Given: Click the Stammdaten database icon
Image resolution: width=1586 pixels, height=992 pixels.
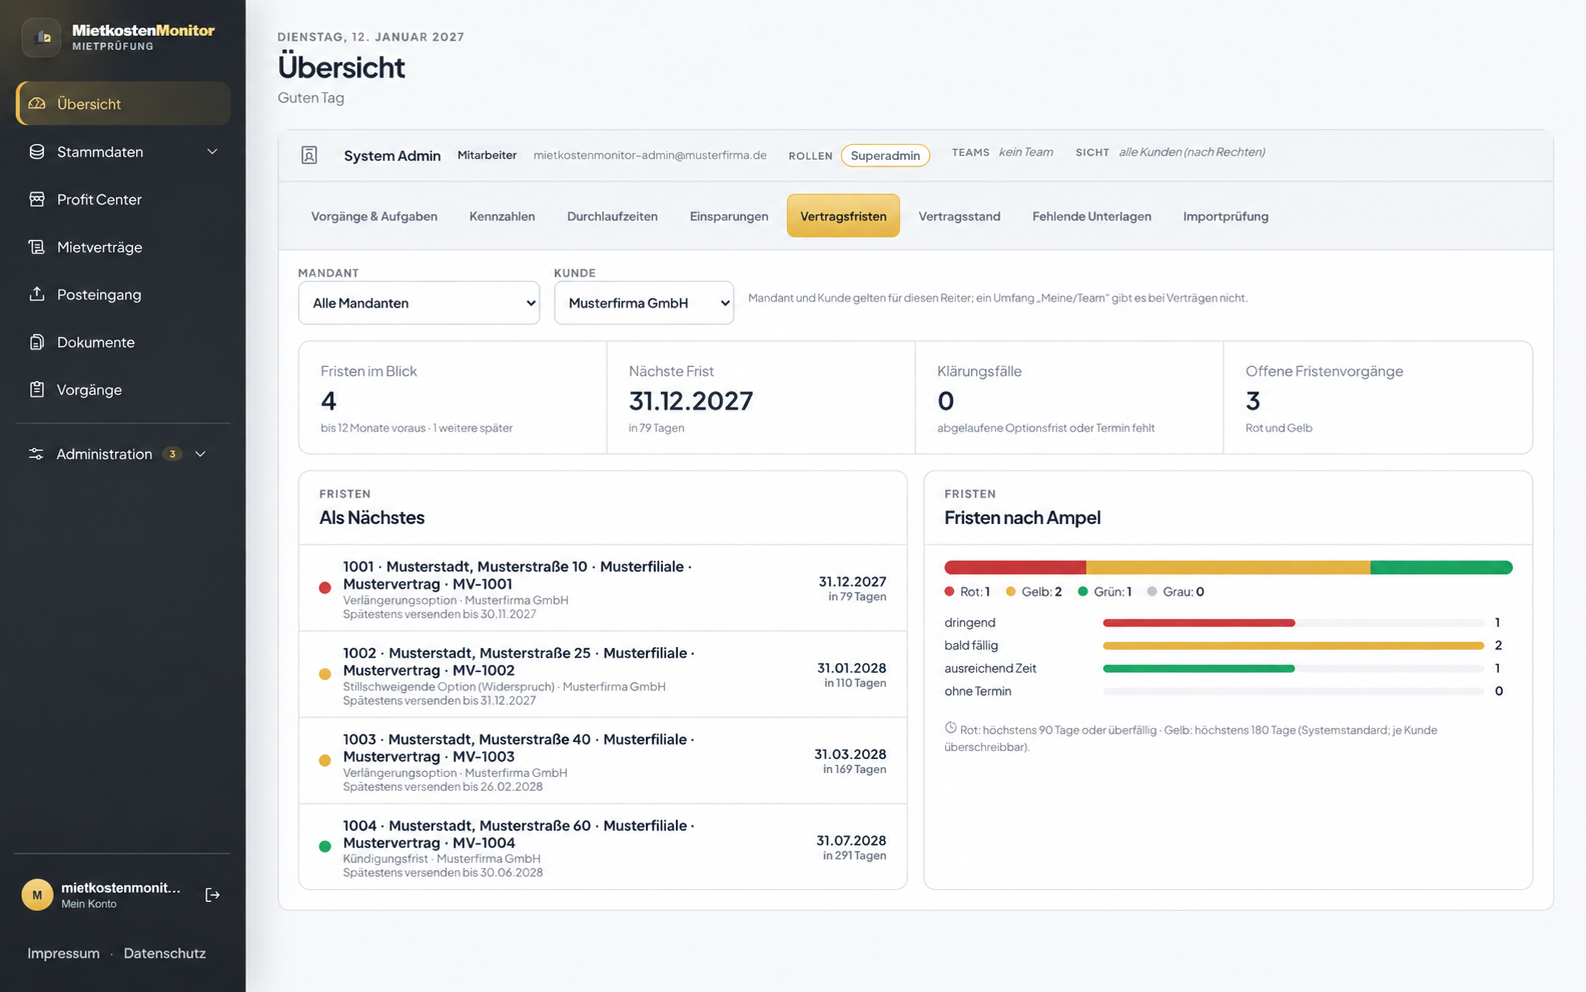Looking at the screenshot, I should (37, 152).
